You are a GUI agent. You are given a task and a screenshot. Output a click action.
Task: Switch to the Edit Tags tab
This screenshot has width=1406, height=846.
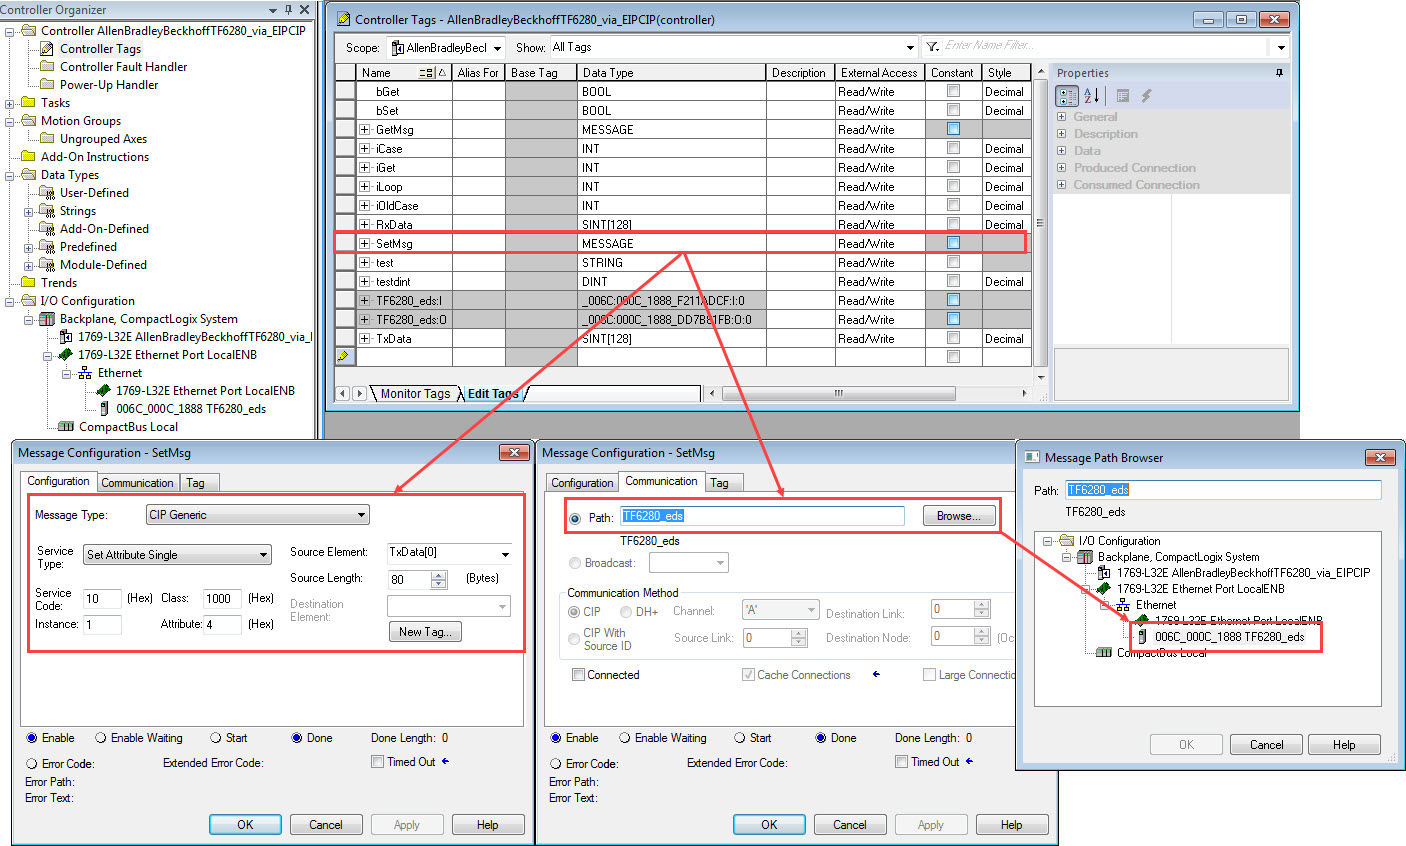coord(492,394)
